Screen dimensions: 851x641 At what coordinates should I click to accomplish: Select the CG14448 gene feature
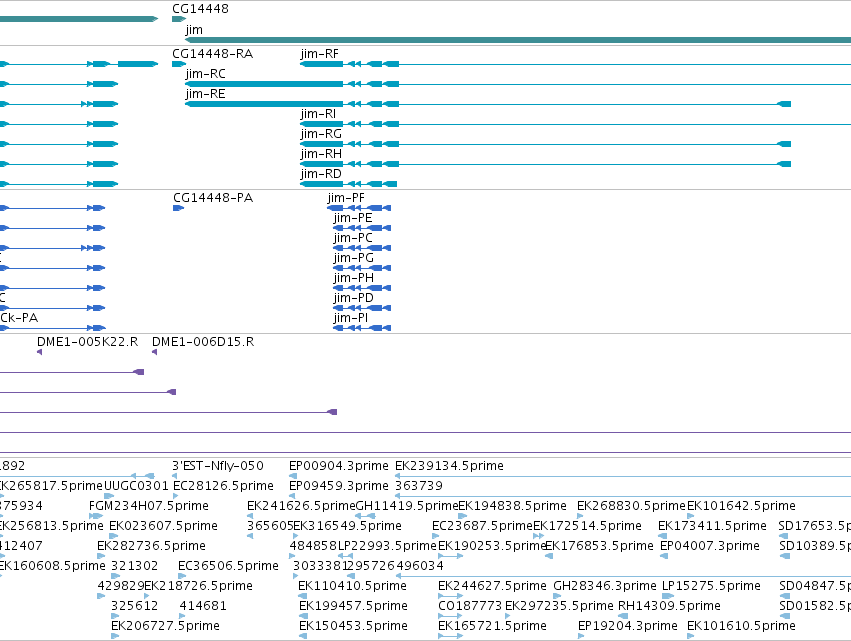pos(179,19)
